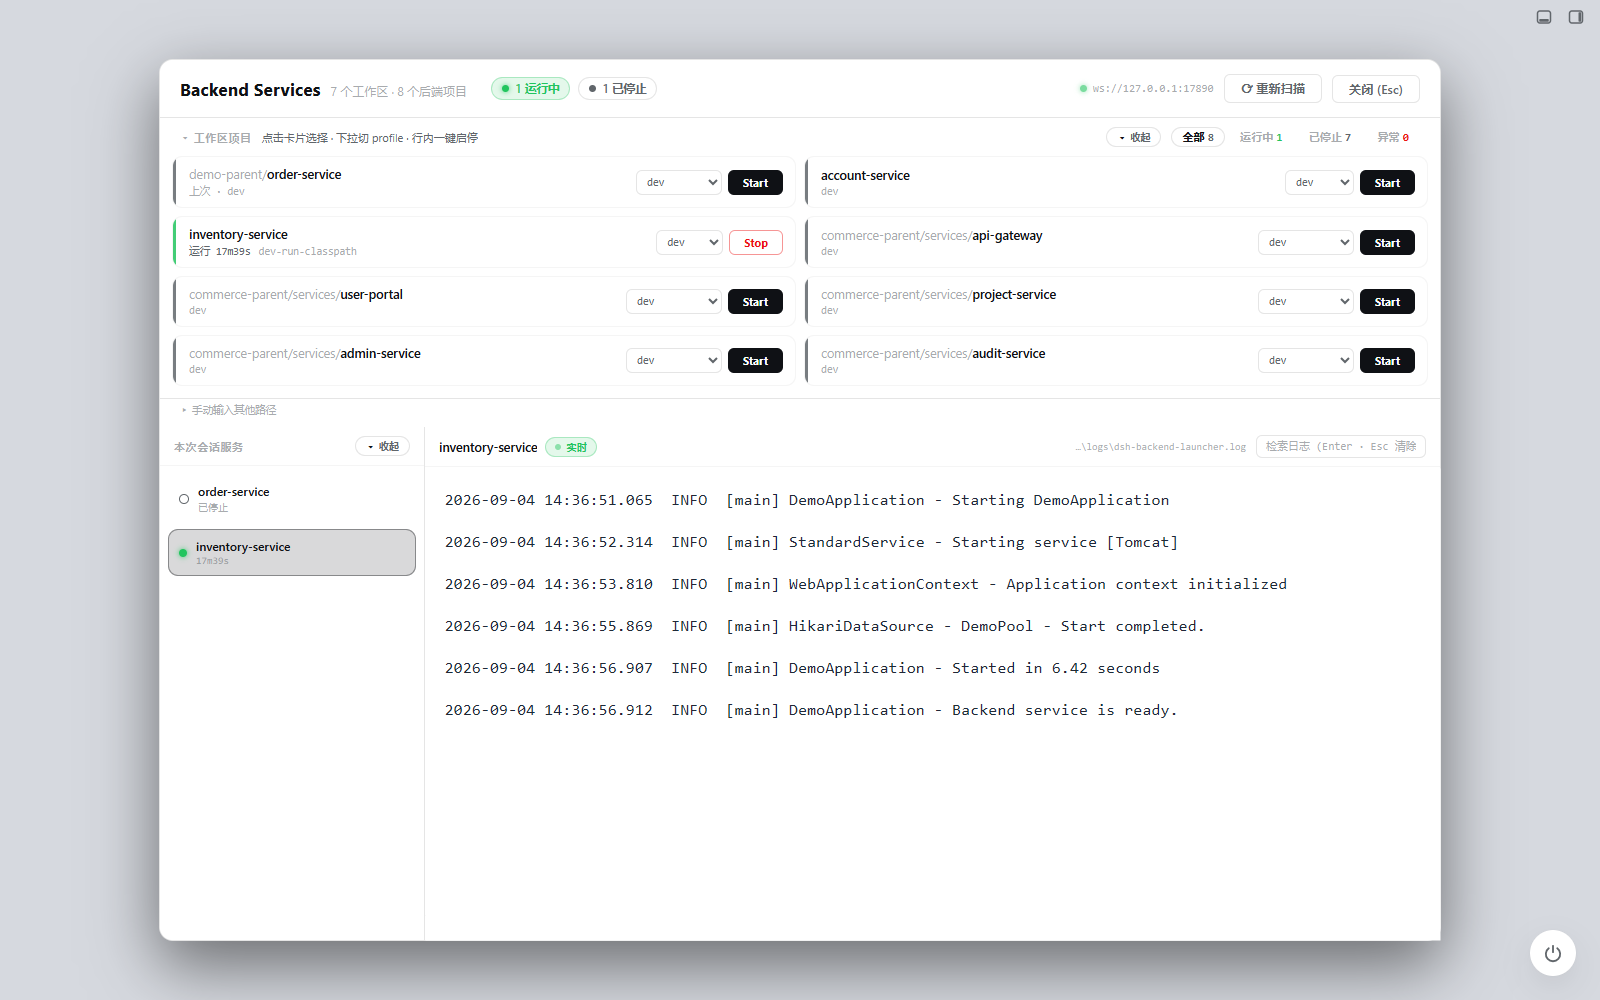Start the admin-service
This screenshot has width=1600, height=1000.
[x=755, y=361]
